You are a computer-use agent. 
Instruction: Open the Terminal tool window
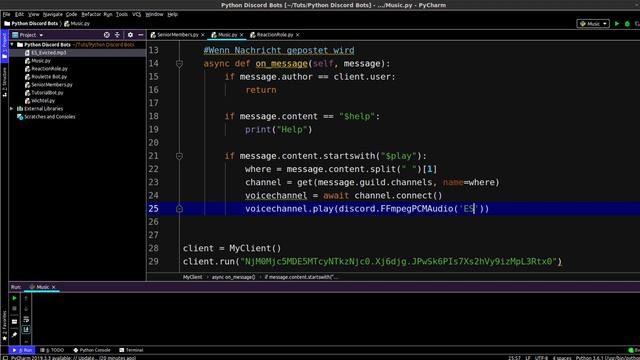pyautogui.click(x=131, y=350)
